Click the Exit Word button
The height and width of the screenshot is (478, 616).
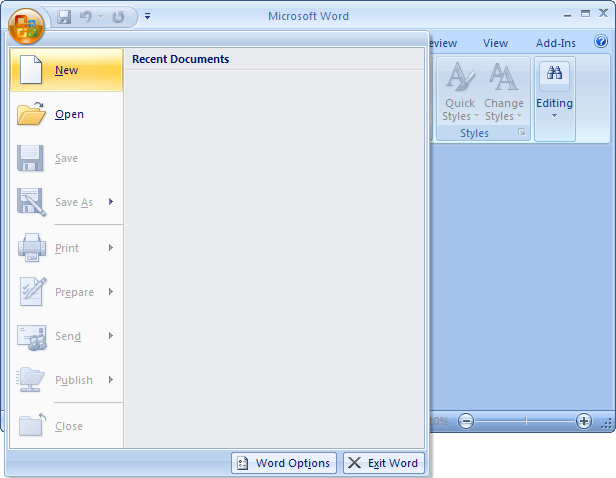tap(384, 463)
